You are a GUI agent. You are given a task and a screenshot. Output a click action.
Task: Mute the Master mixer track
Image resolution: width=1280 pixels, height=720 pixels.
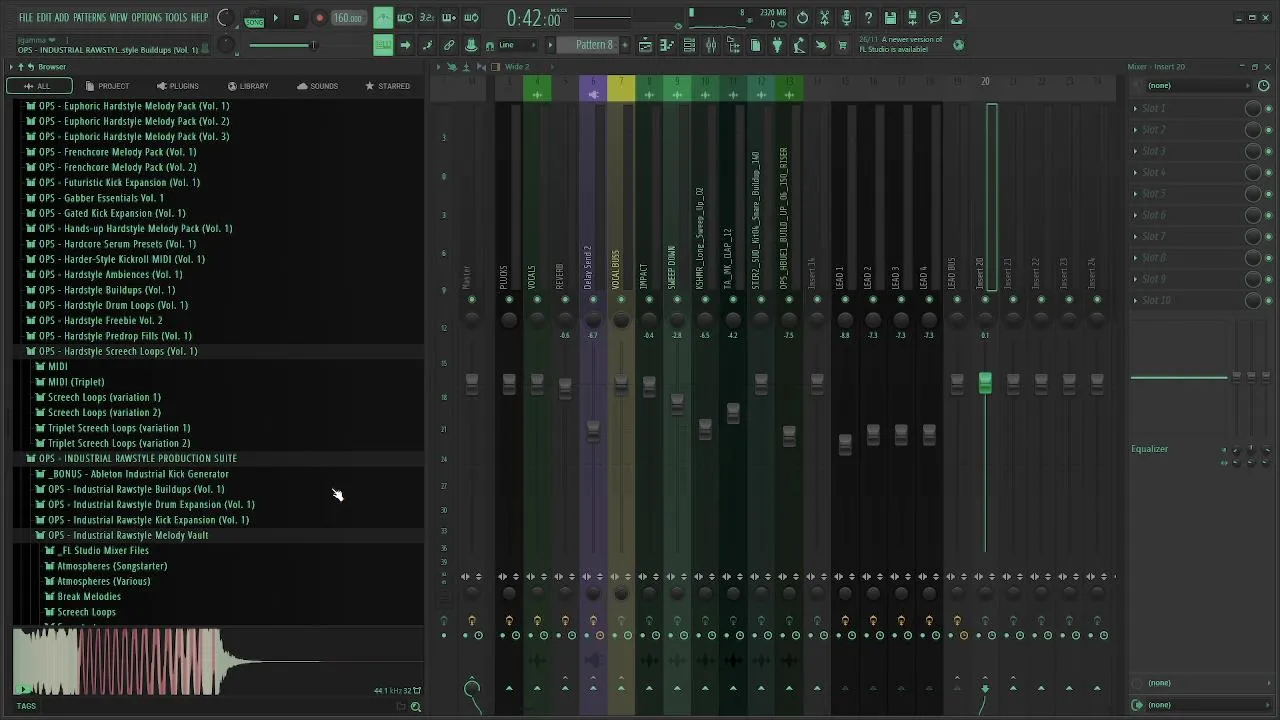(x=472, y=299)
